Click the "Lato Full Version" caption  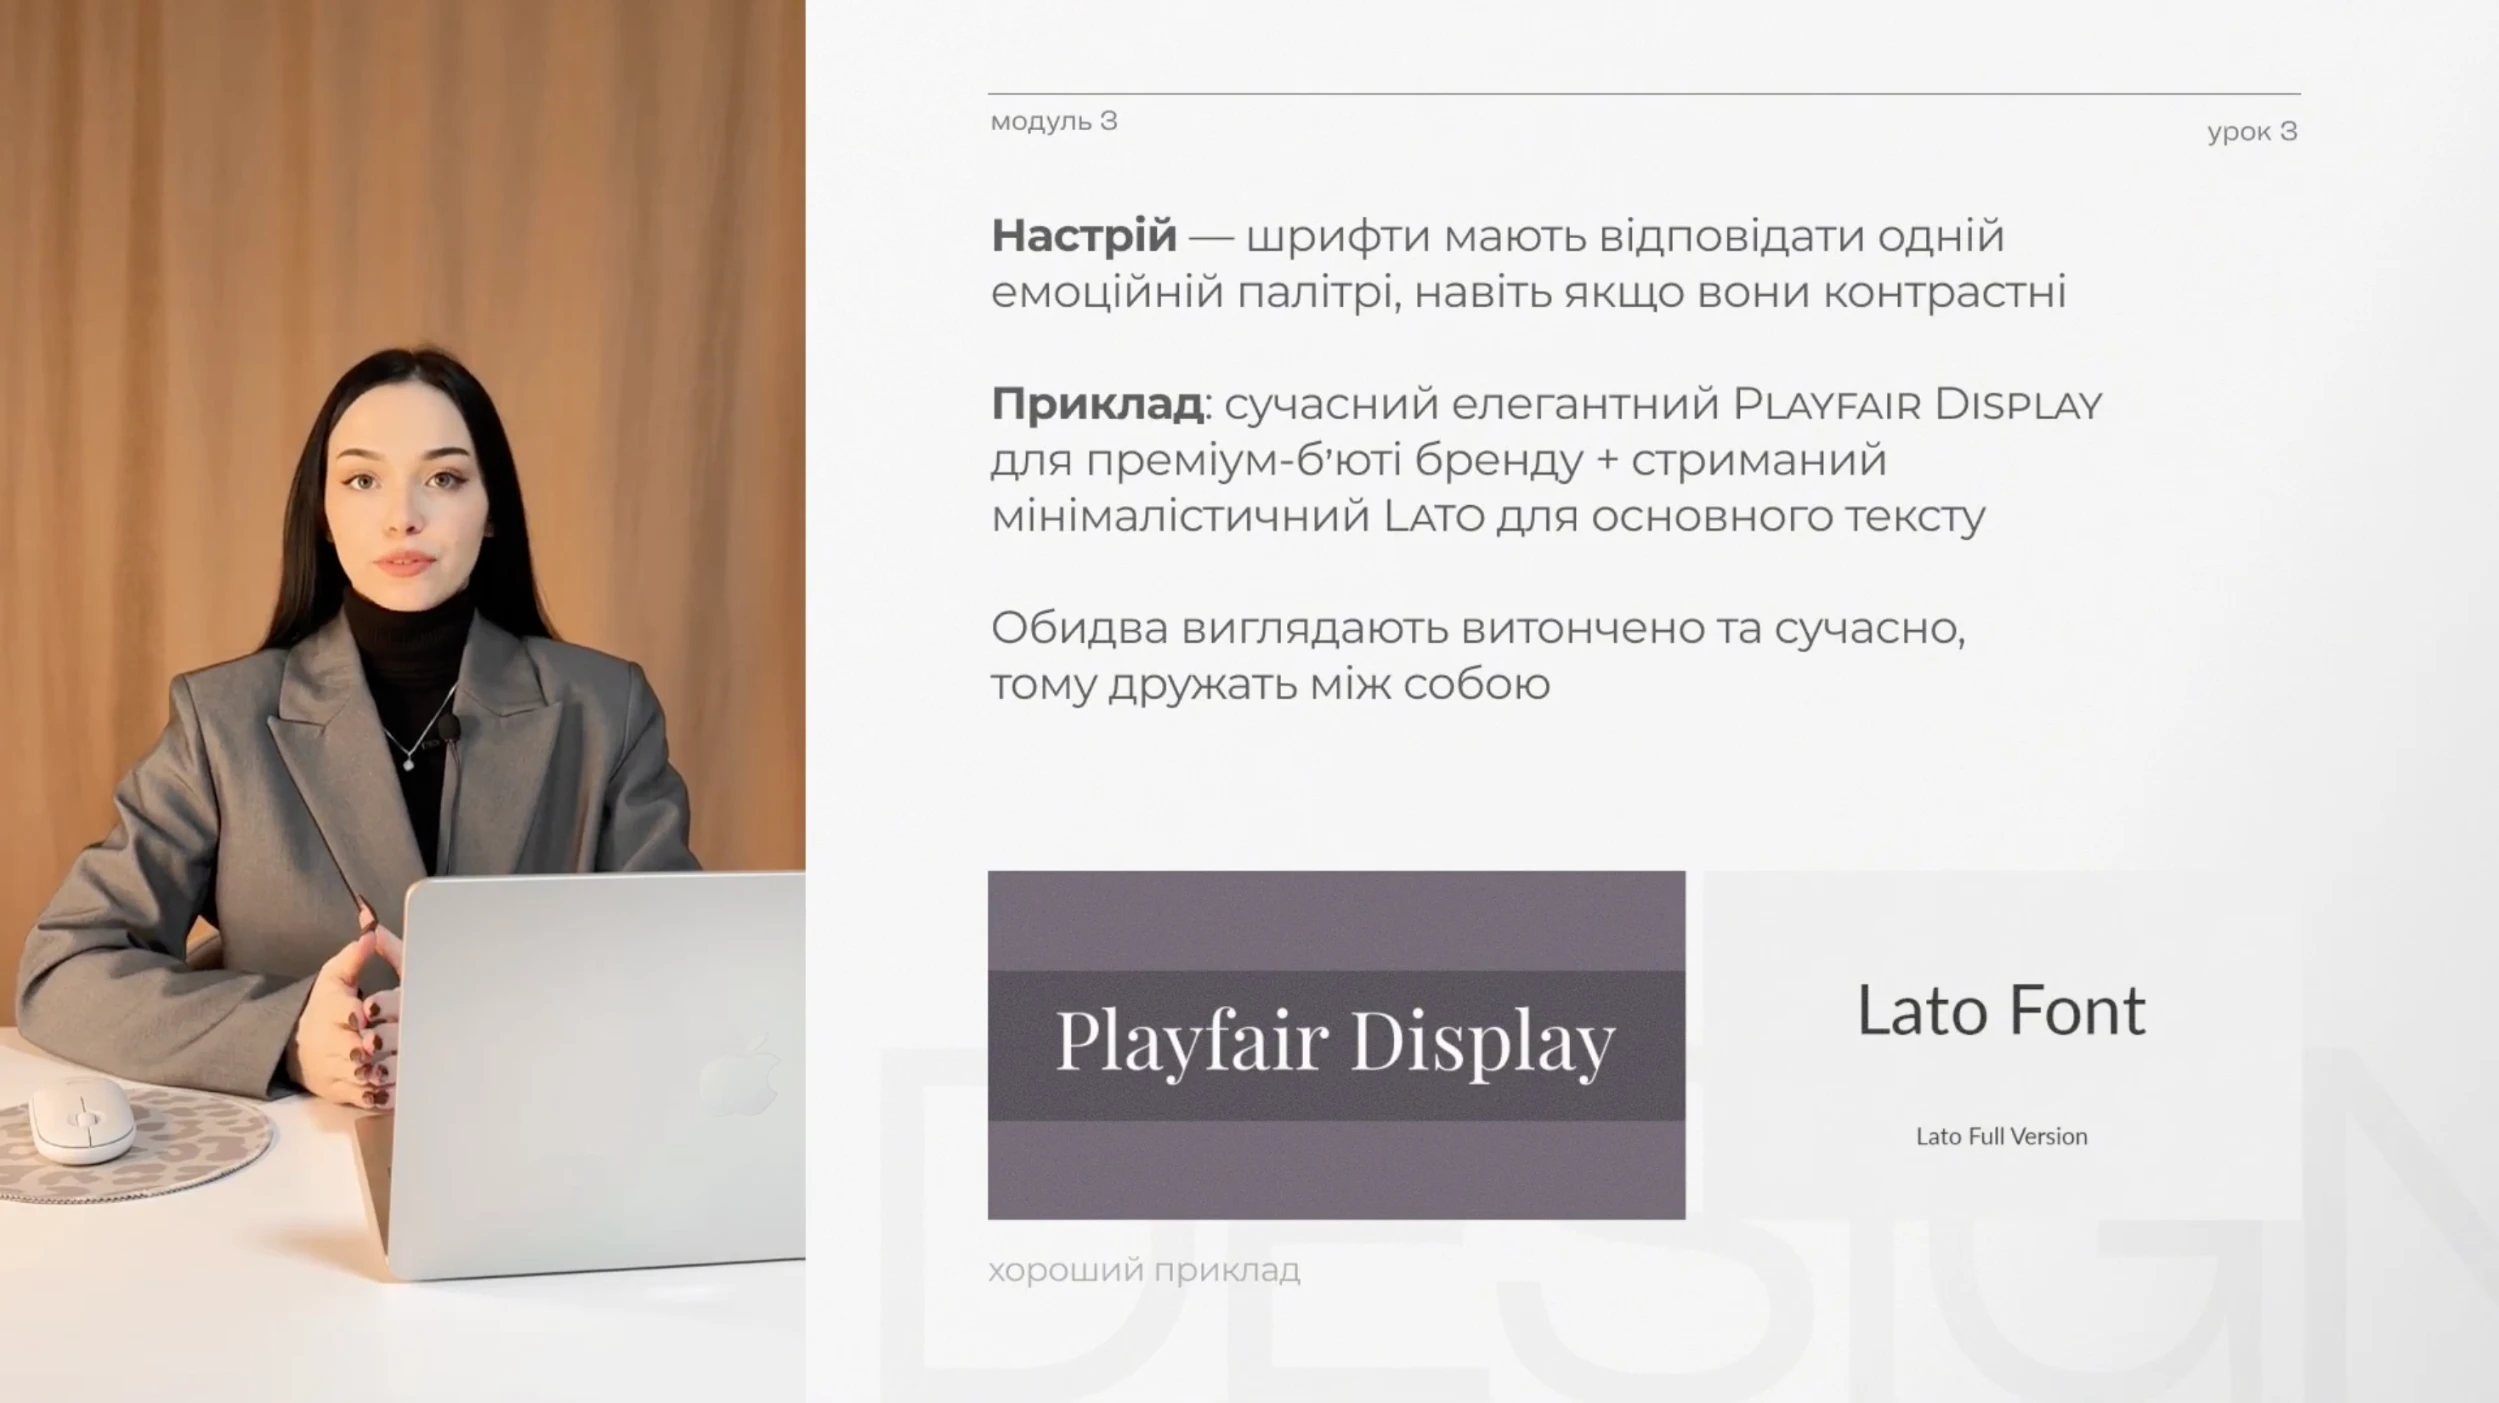(2001, 1136)
